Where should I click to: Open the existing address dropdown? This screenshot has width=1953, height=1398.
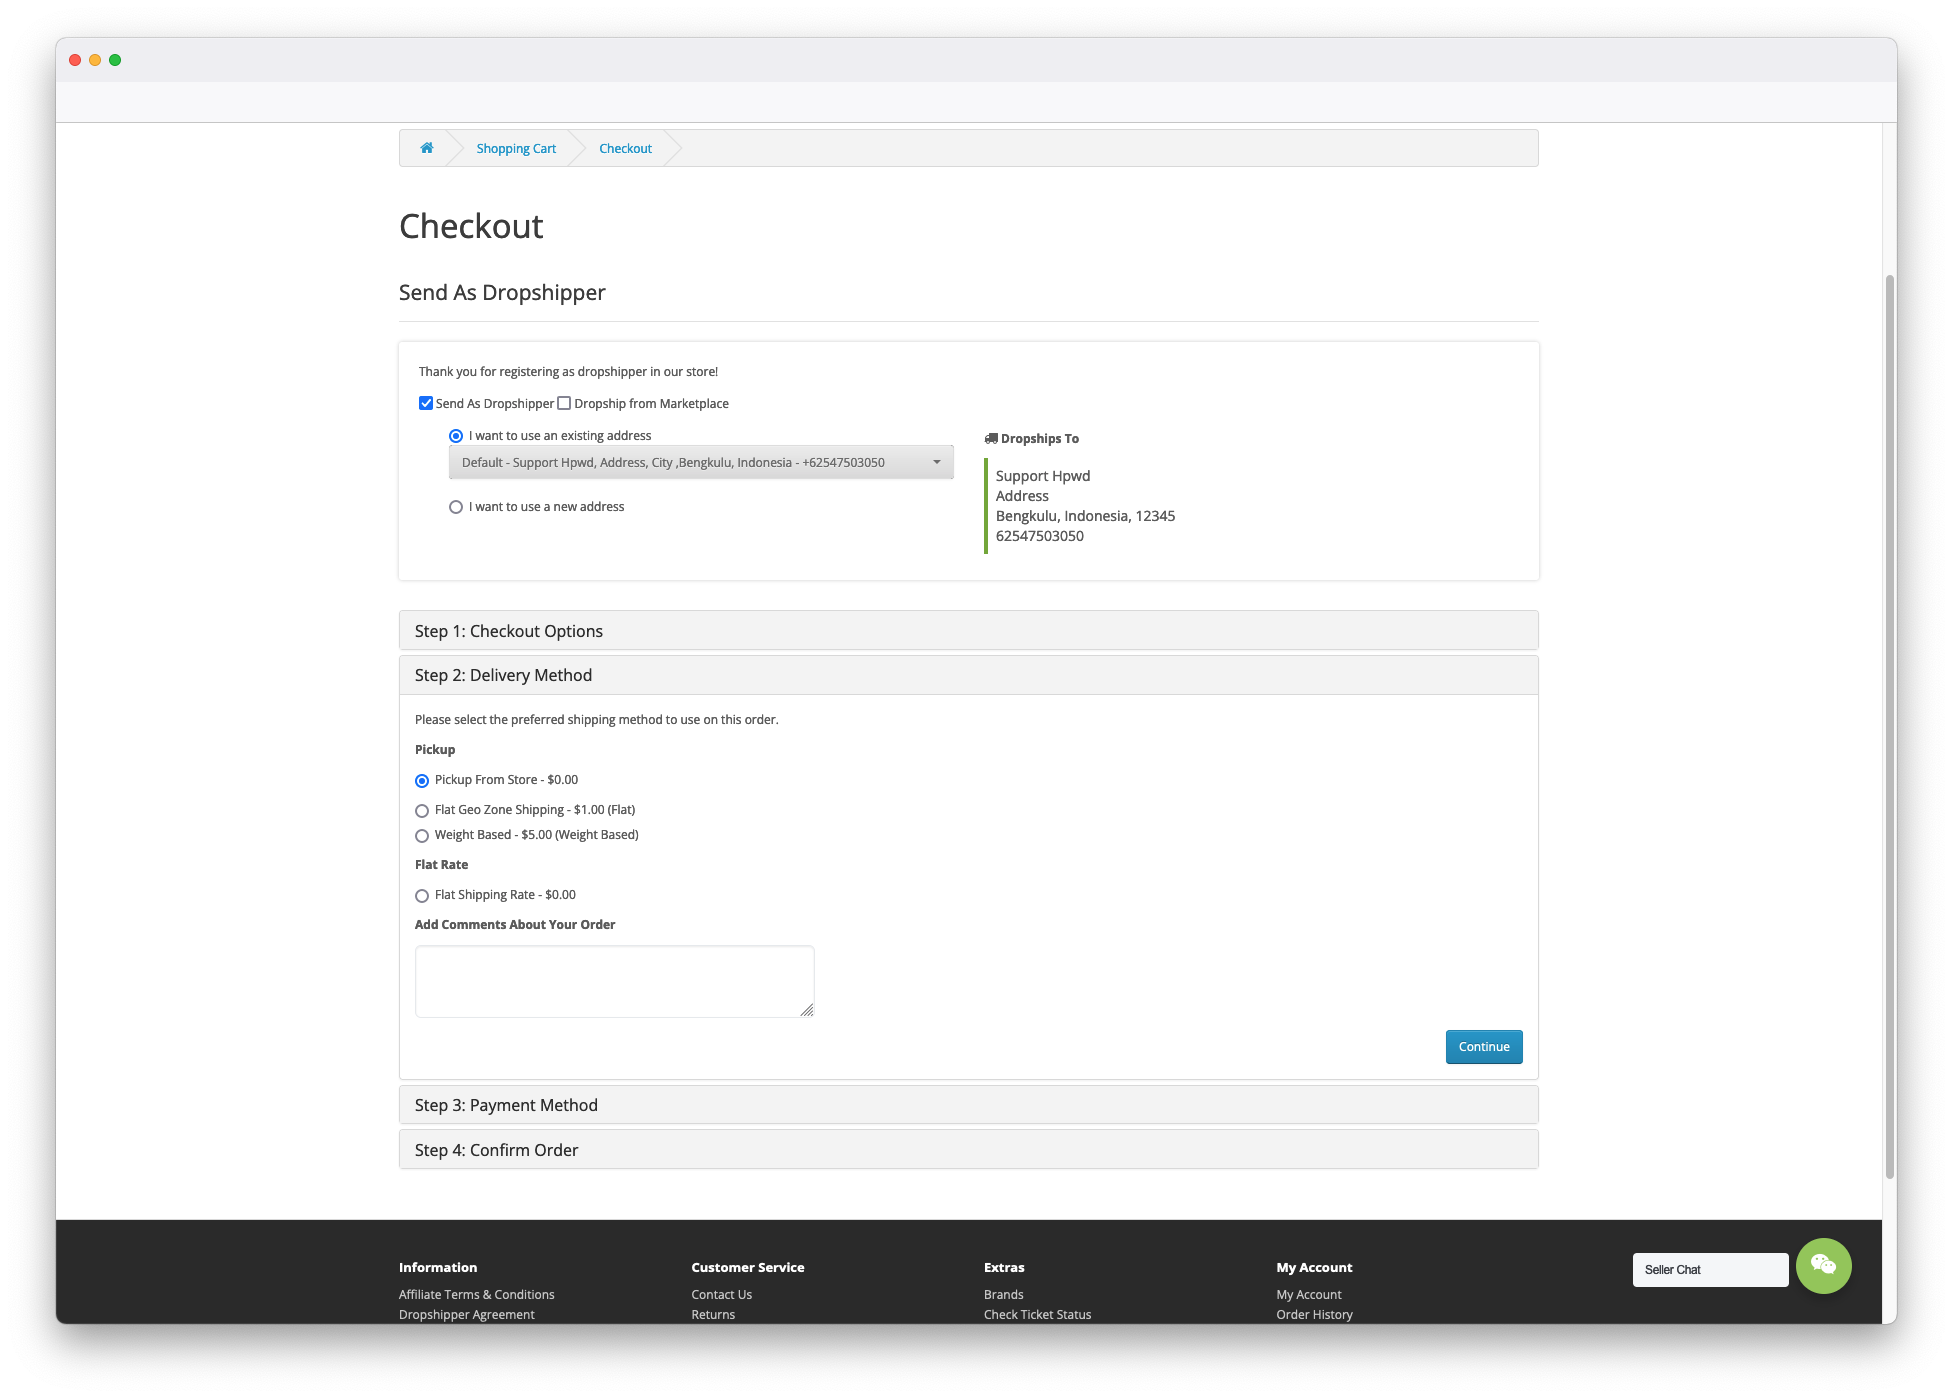(x=701, y=462)
